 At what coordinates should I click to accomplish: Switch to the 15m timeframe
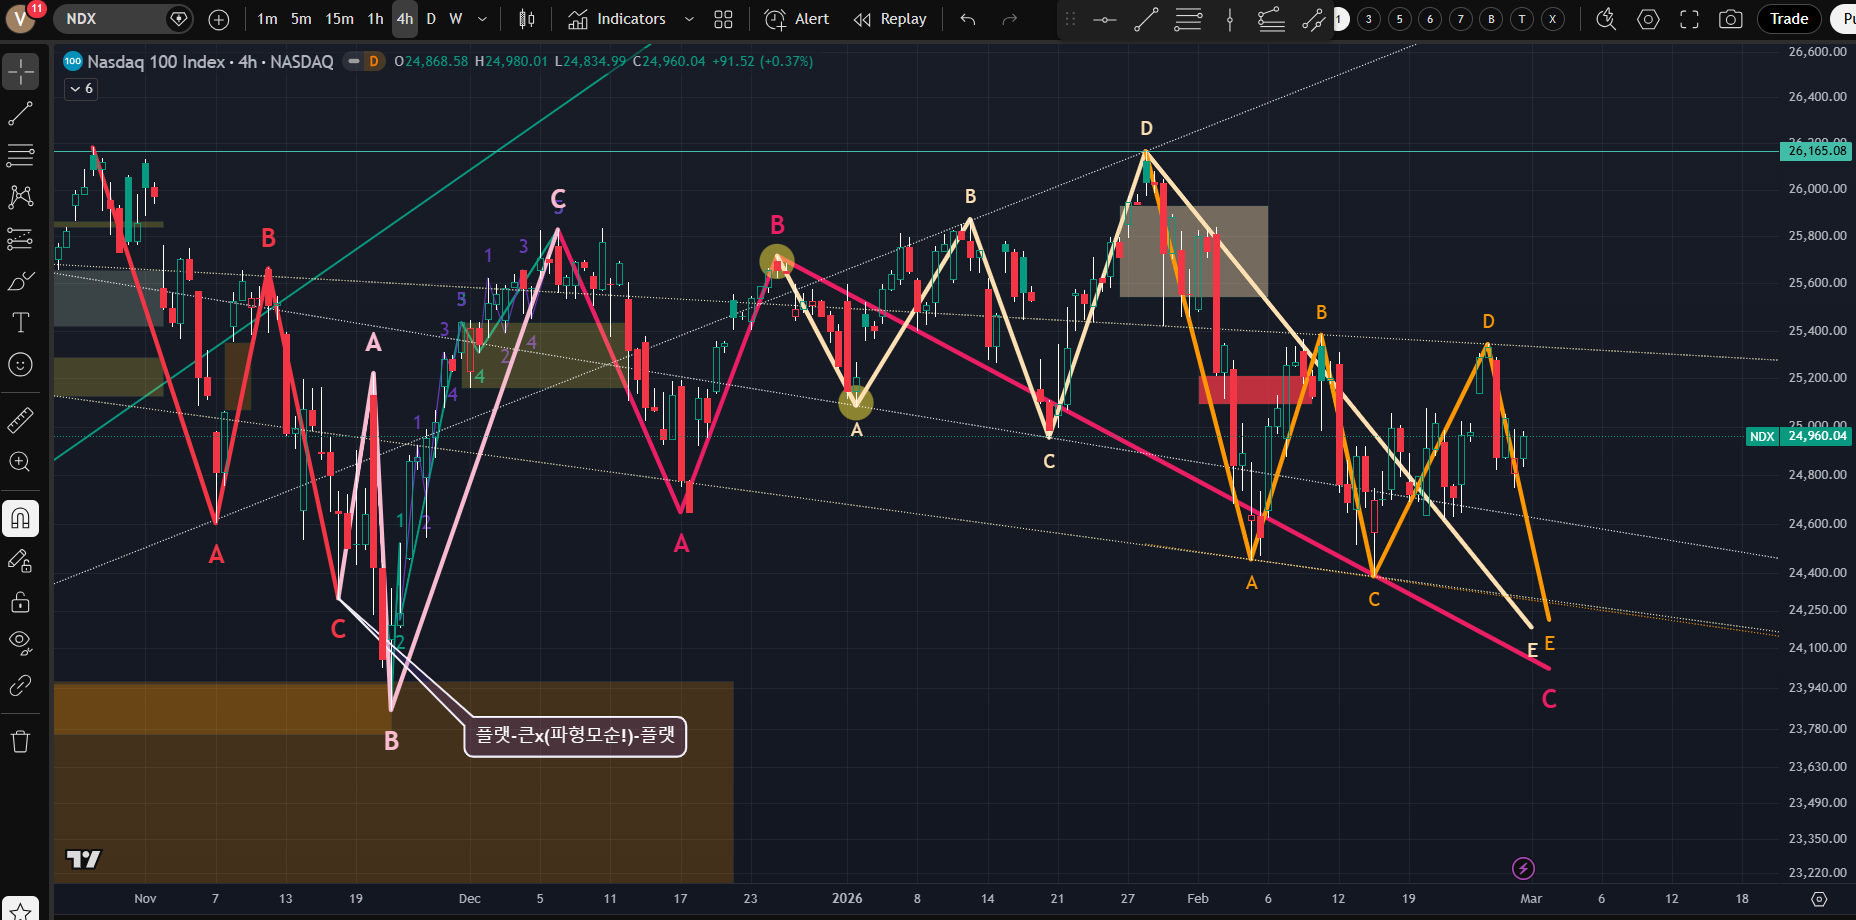339,19
